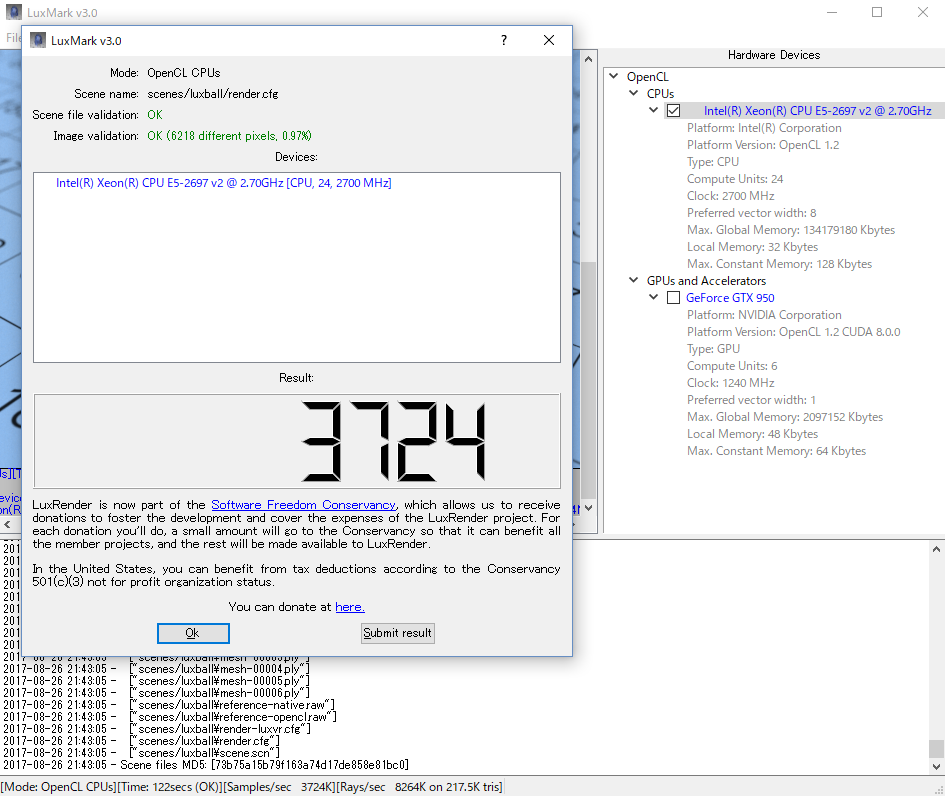This screenshot has width=945, height=796.
Task: Collapse the CPUs tree group
Action: [x=634, y=94]
